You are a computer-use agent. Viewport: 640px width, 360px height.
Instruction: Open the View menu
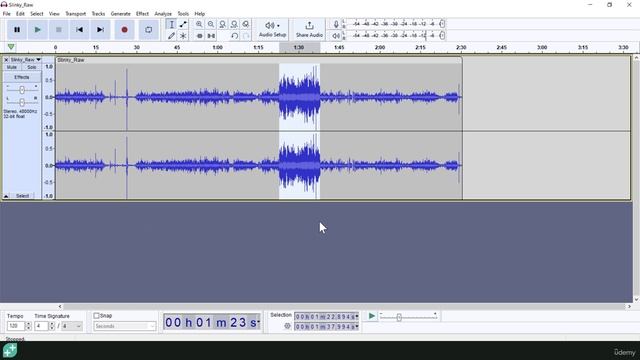[54, 13]
